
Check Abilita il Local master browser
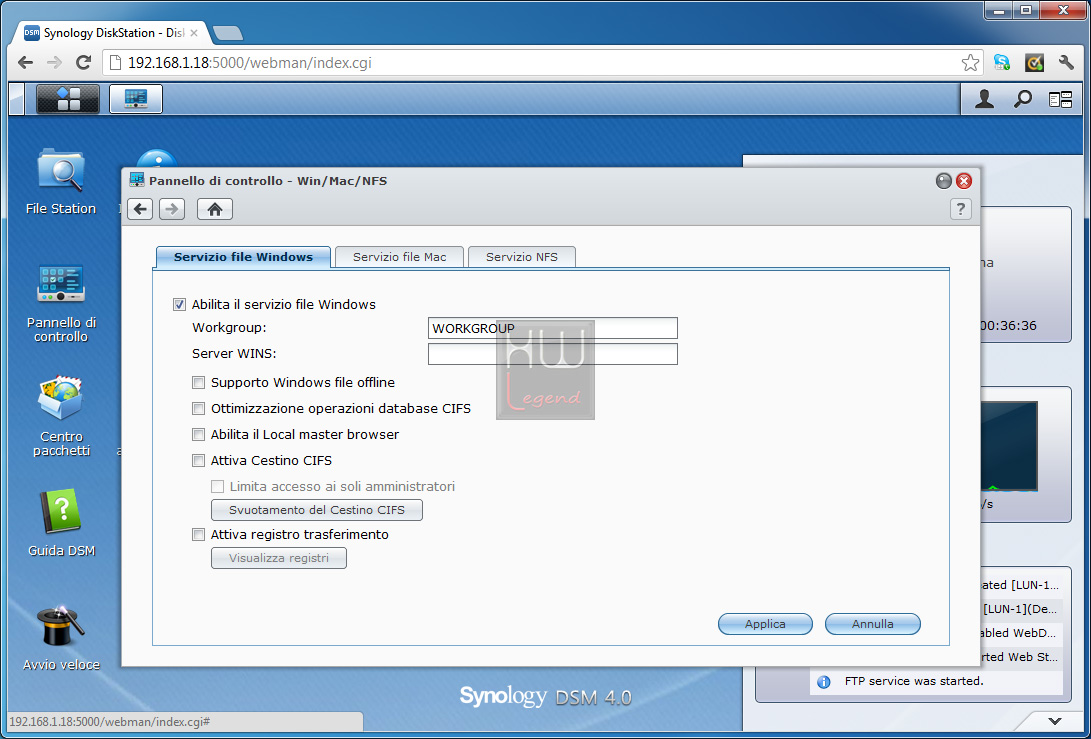click(x=199, y=435)
